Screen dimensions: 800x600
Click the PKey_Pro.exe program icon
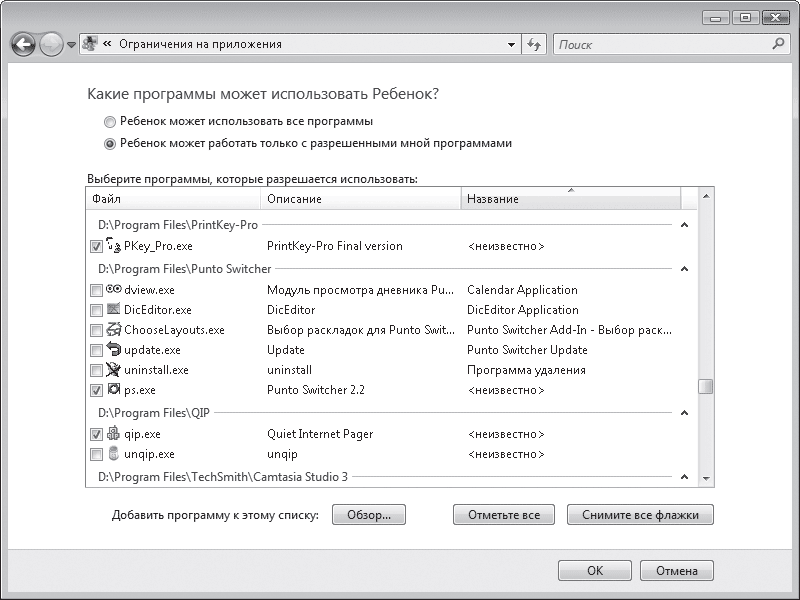coord(113,246)
